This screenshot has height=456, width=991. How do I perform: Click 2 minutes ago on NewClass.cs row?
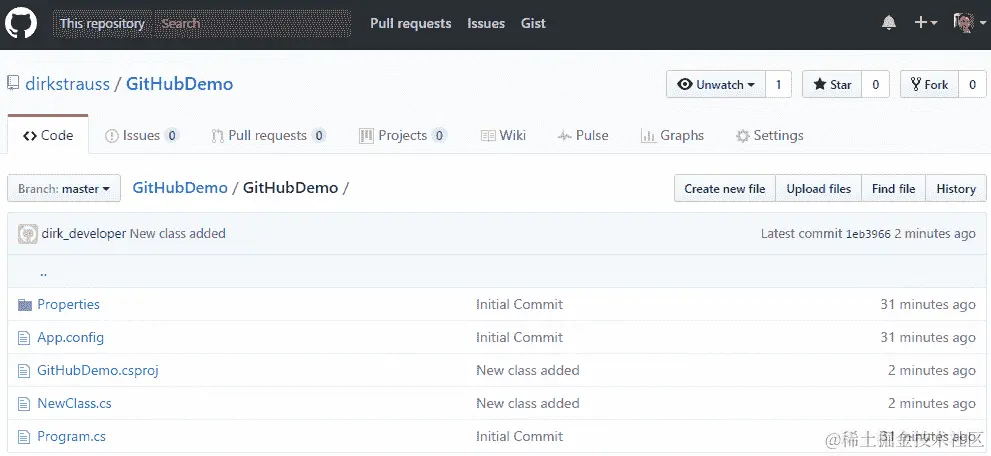(932, 403)
